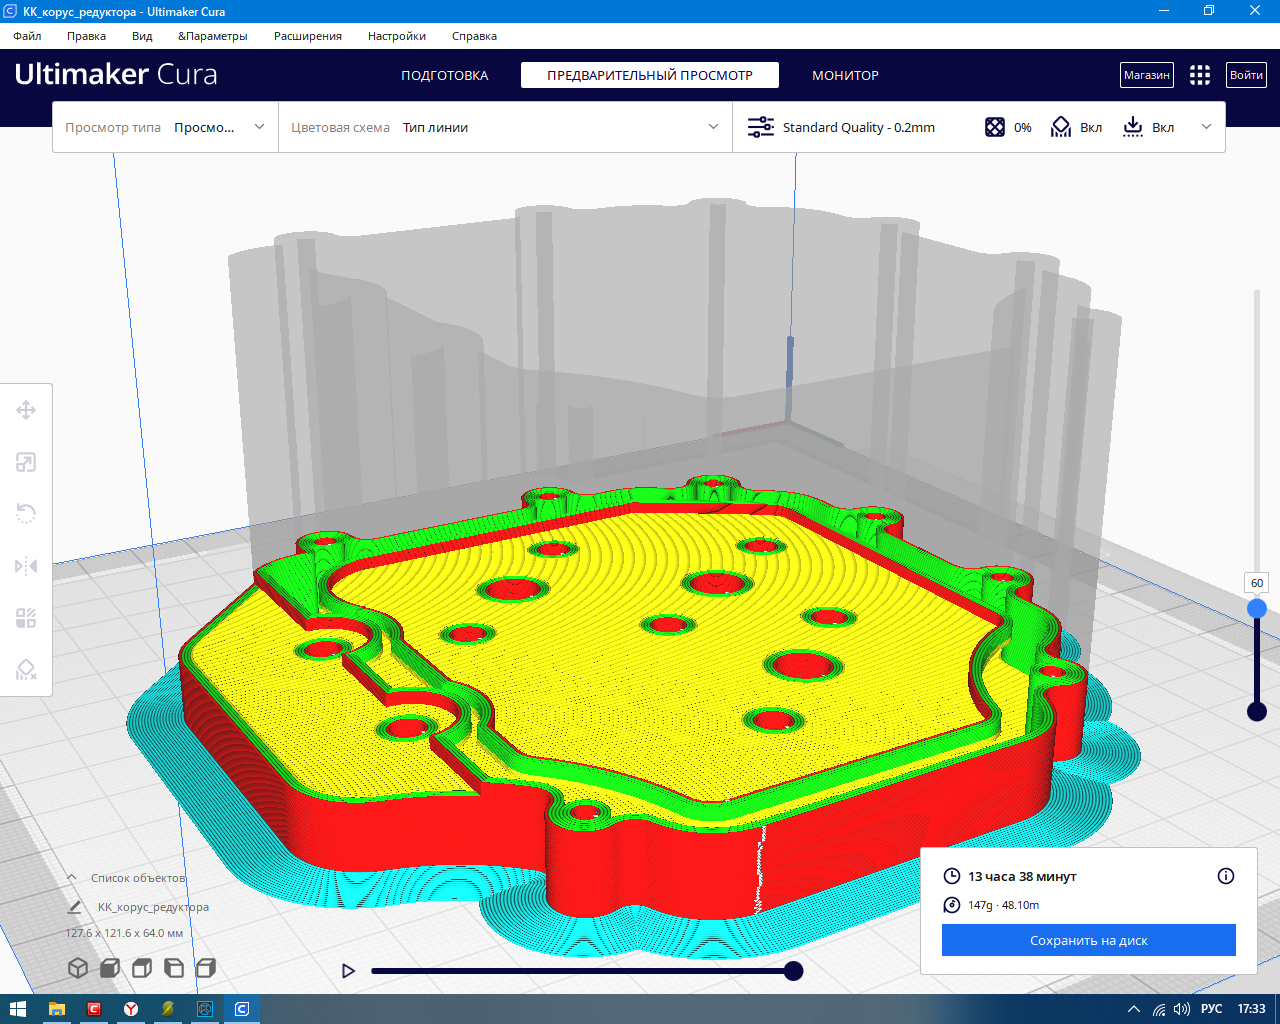Open the Вид menu
This screenshot has height=1024, width=1280.
pos(142,36)
